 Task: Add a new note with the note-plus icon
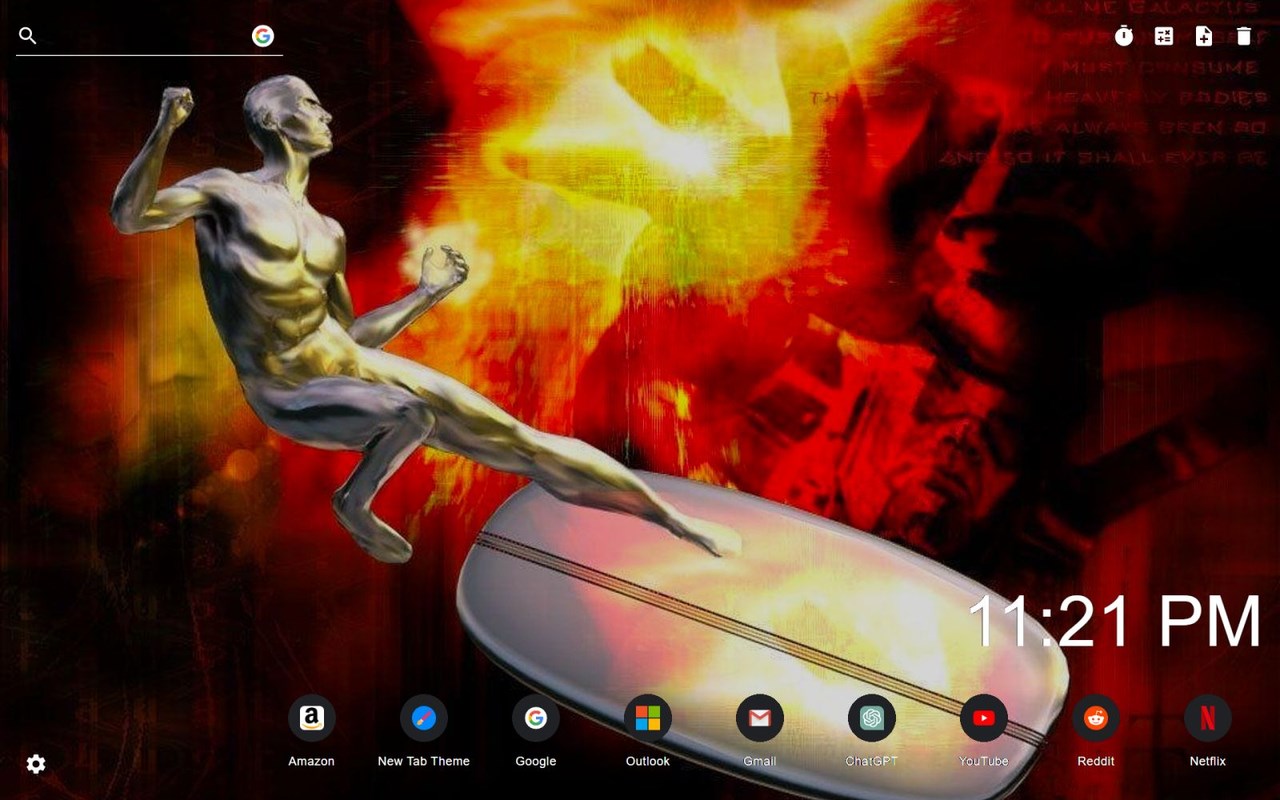coord(1204,36)
